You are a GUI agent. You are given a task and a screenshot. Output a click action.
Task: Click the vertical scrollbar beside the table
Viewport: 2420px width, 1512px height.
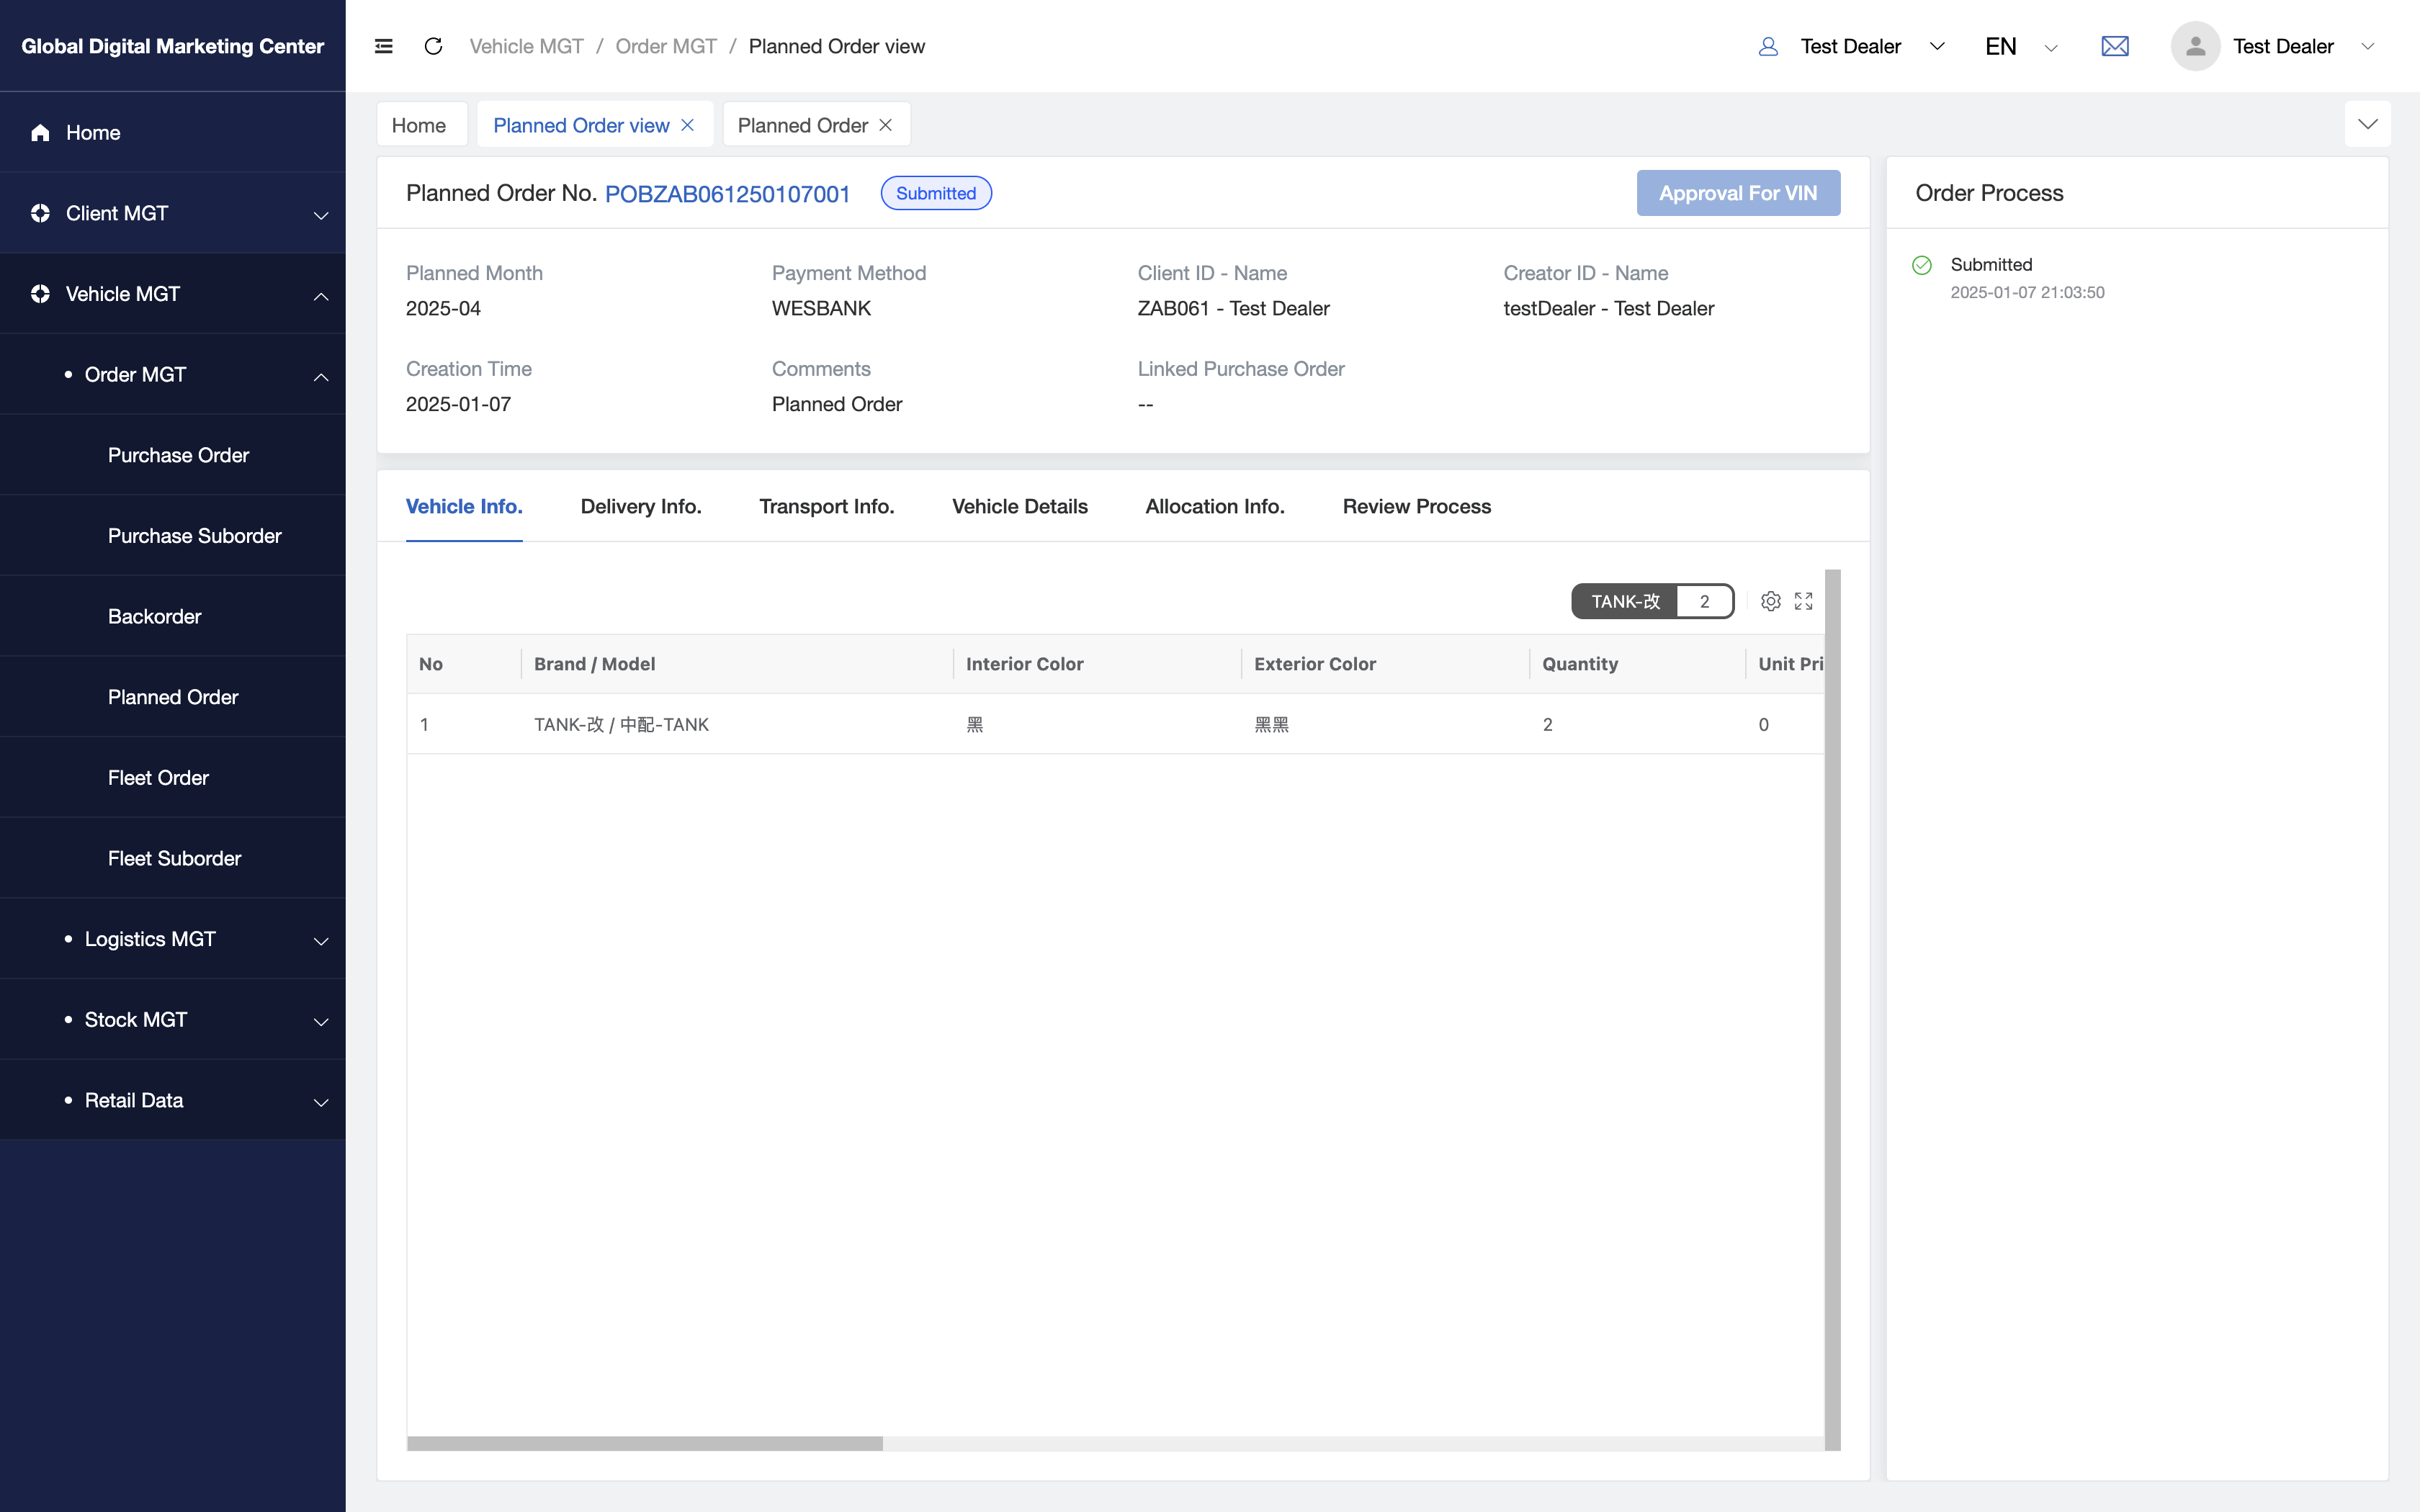(1832, 1010)
